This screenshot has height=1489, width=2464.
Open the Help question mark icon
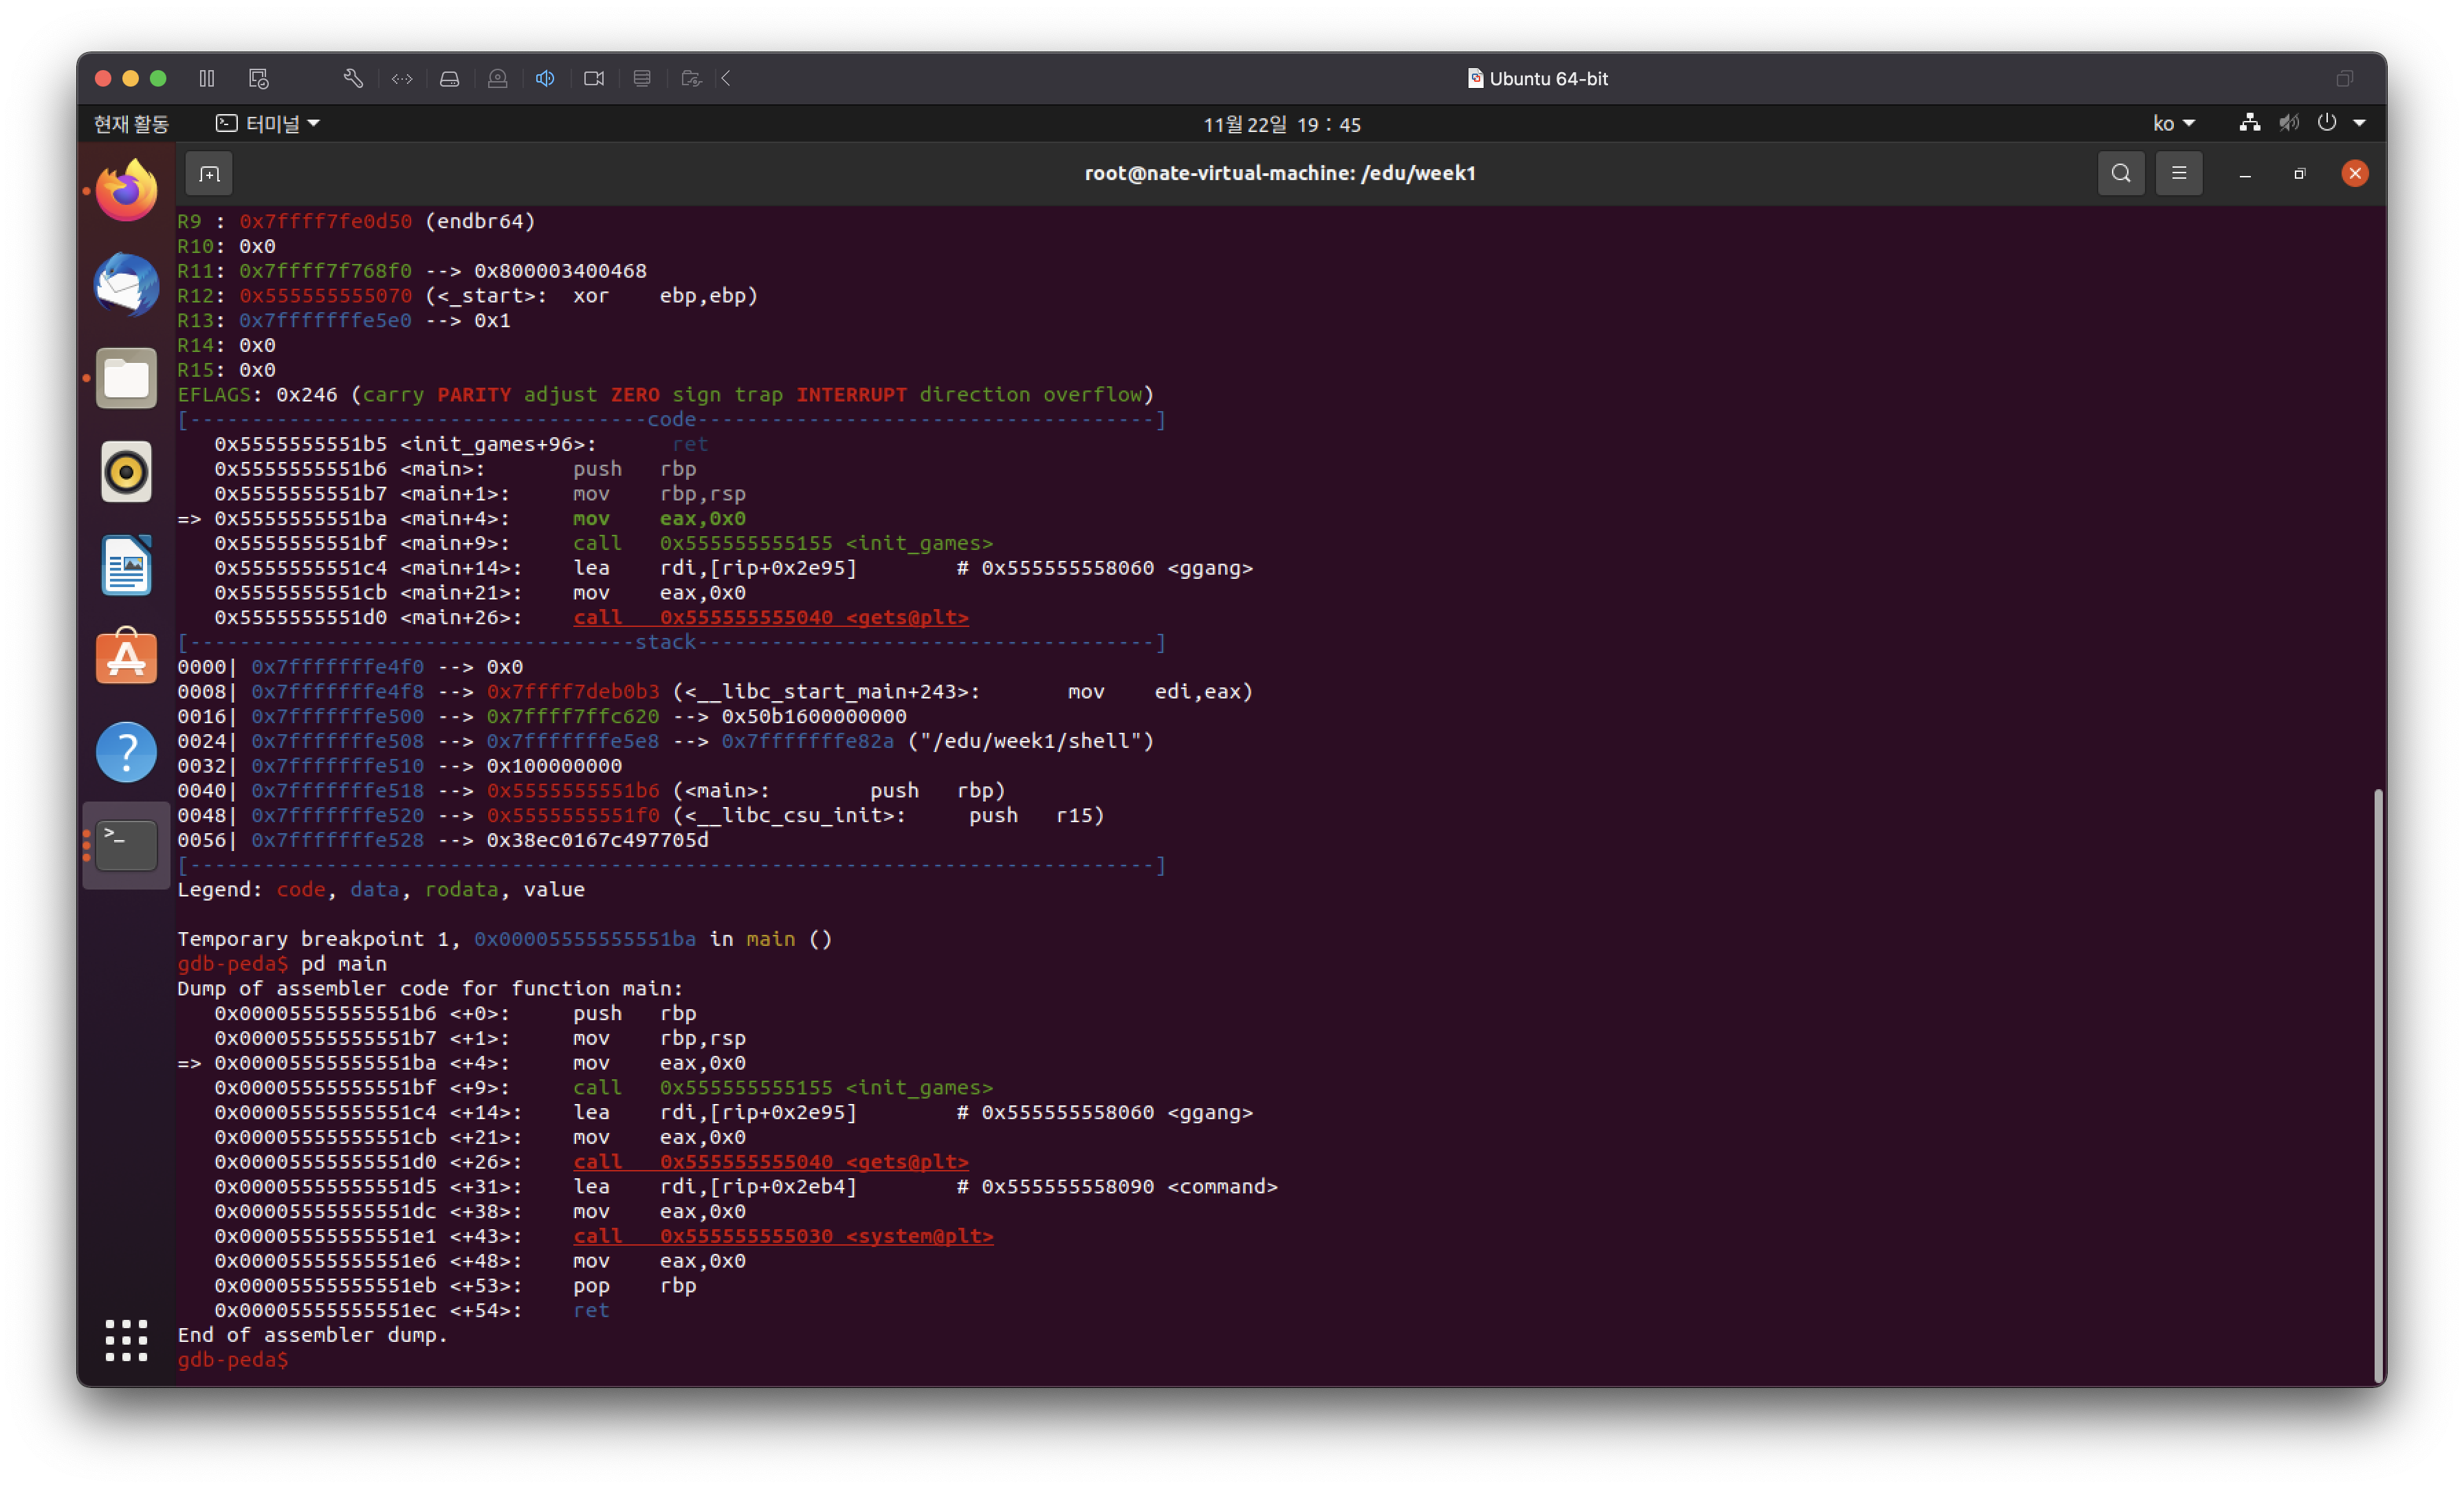click(x=126, y=752)
